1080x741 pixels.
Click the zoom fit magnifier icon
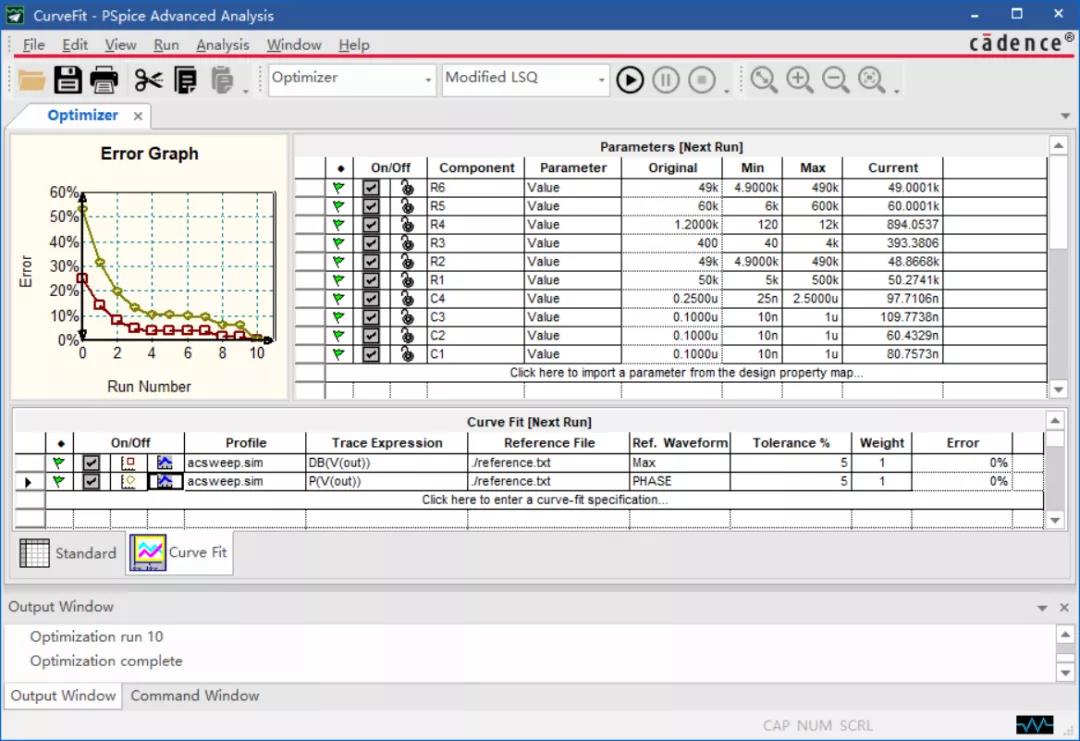click(872, 80)
